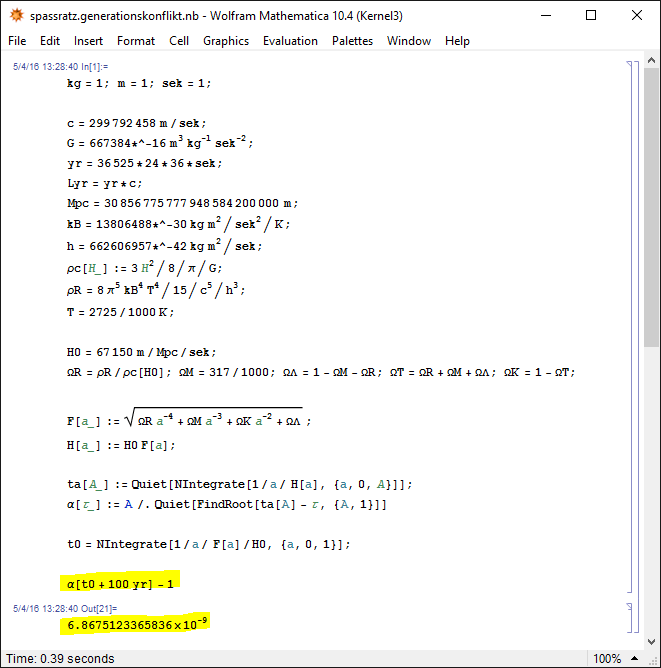Screen dimensions: 661x668
Task: Open the Edit menu
Action: pos(50,41)
